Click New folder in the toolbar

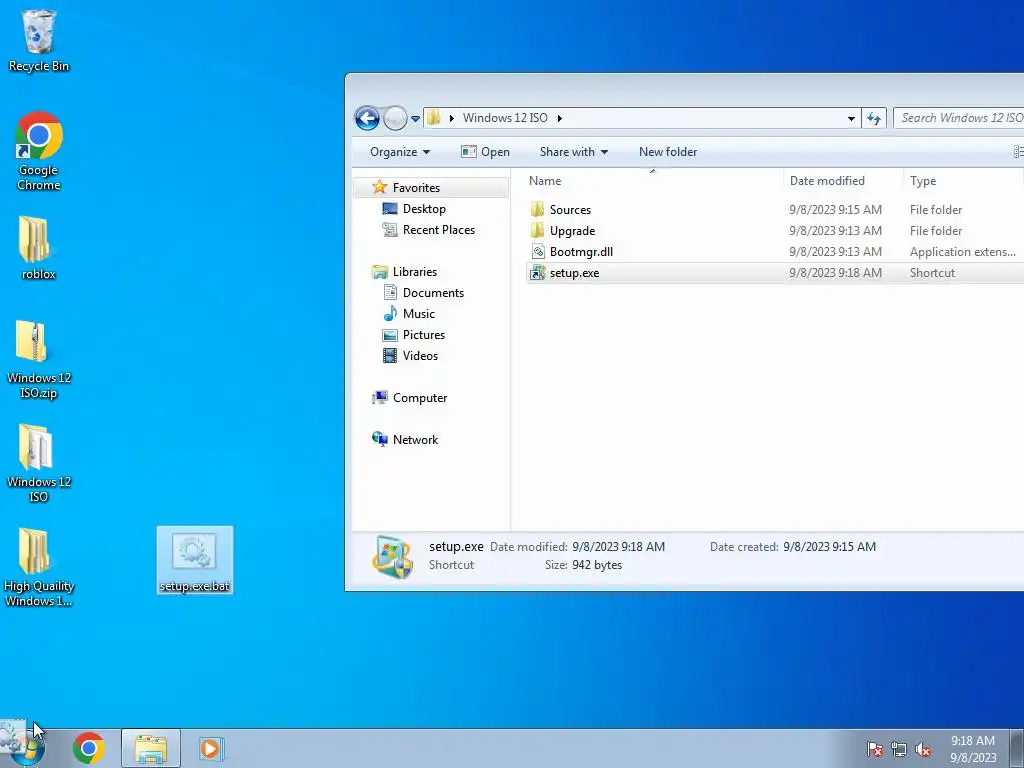tap(668, 152)
